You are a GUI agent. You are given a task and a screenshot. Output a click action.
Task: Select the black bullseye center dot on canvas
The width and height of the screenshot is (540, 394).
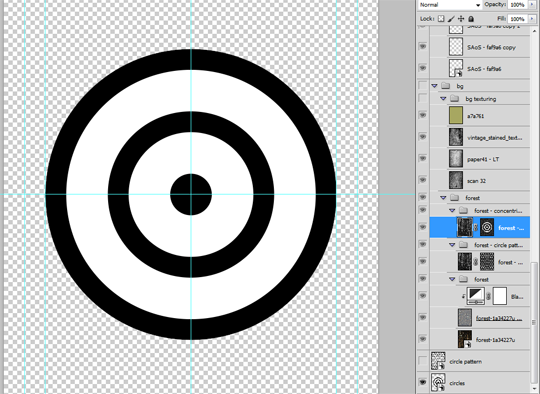pyautogui.click(x=191, y=194)
